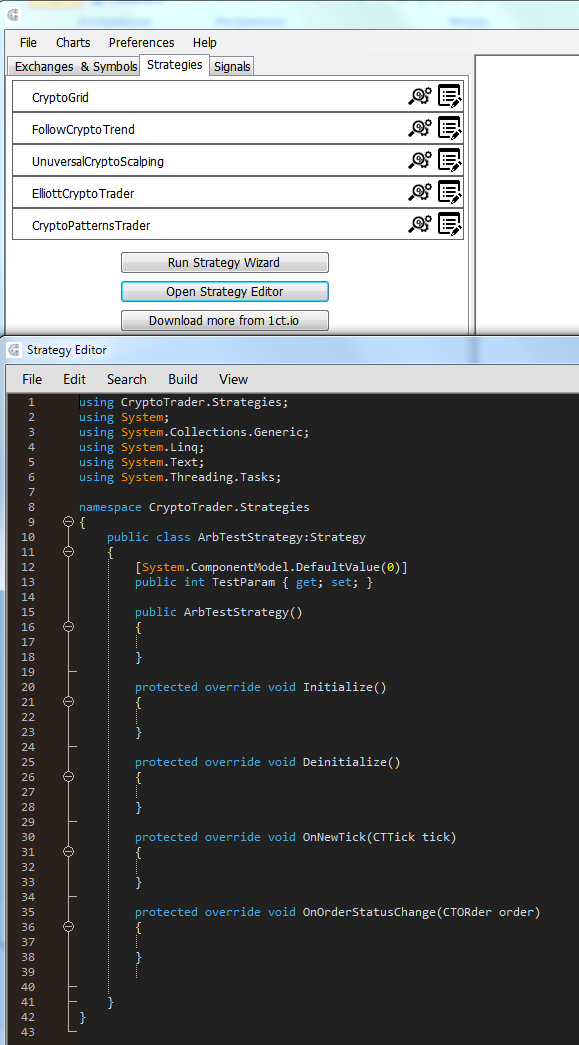
Task: Edit ElliottCryptoTrader with notepad icon
Action: click(x=450, y=193)
